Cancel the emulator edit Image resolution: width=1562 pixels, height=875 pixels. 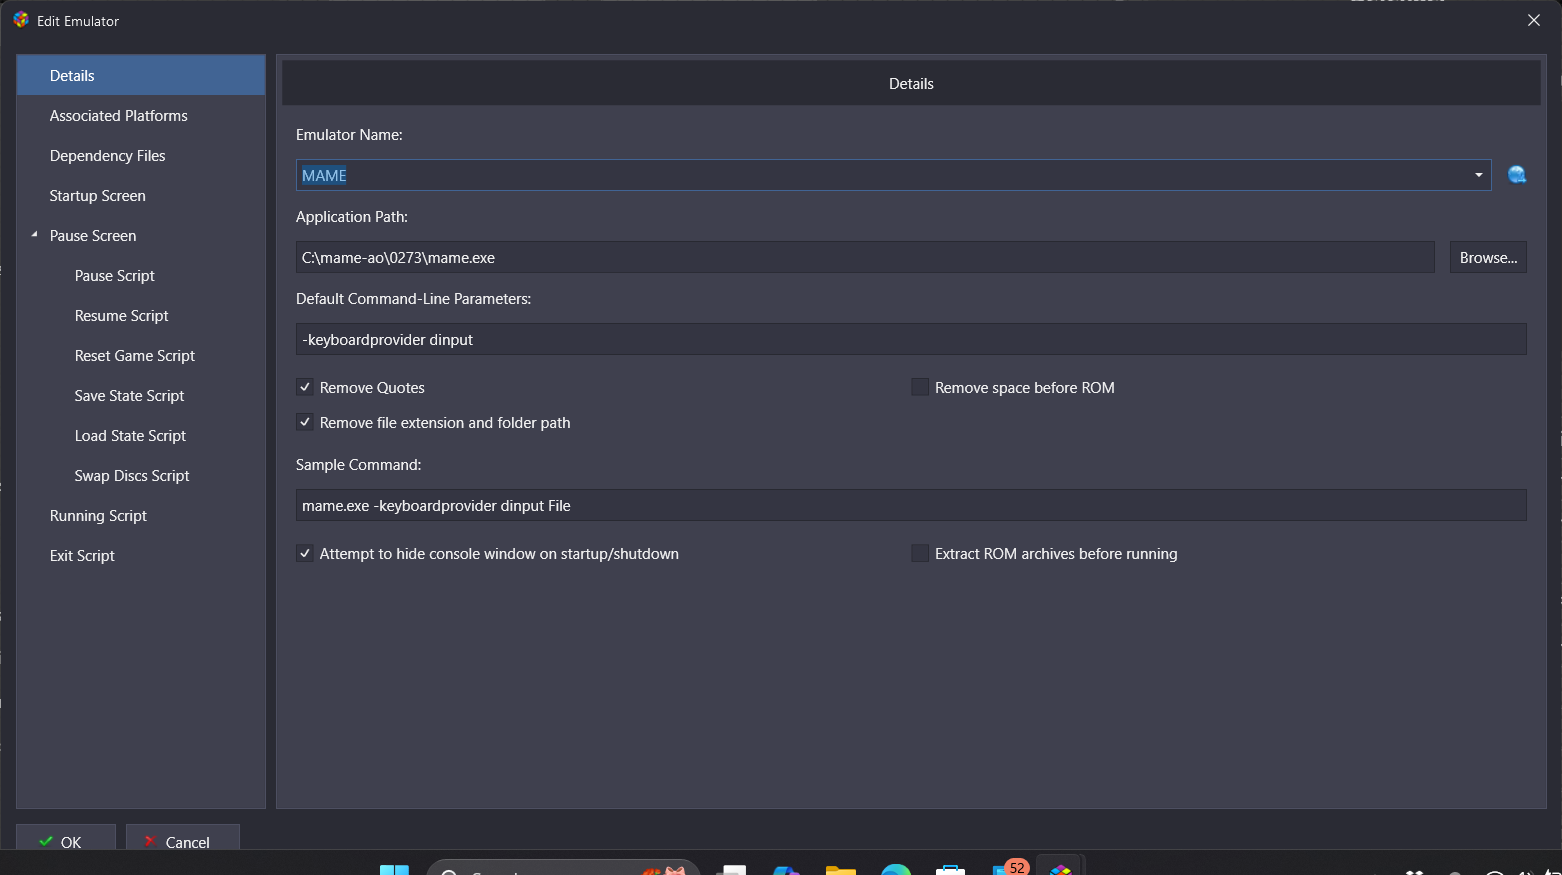pos(183,838)
